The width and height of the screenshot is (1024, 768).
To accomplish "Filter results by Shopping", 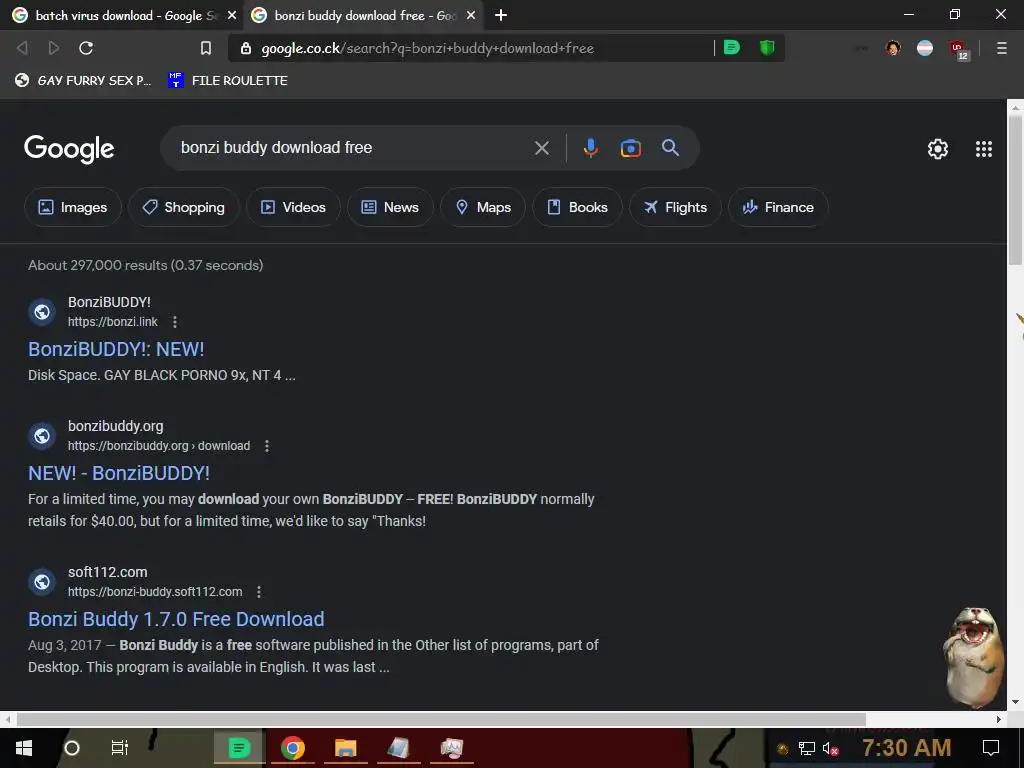I will [x=184, y=207].
